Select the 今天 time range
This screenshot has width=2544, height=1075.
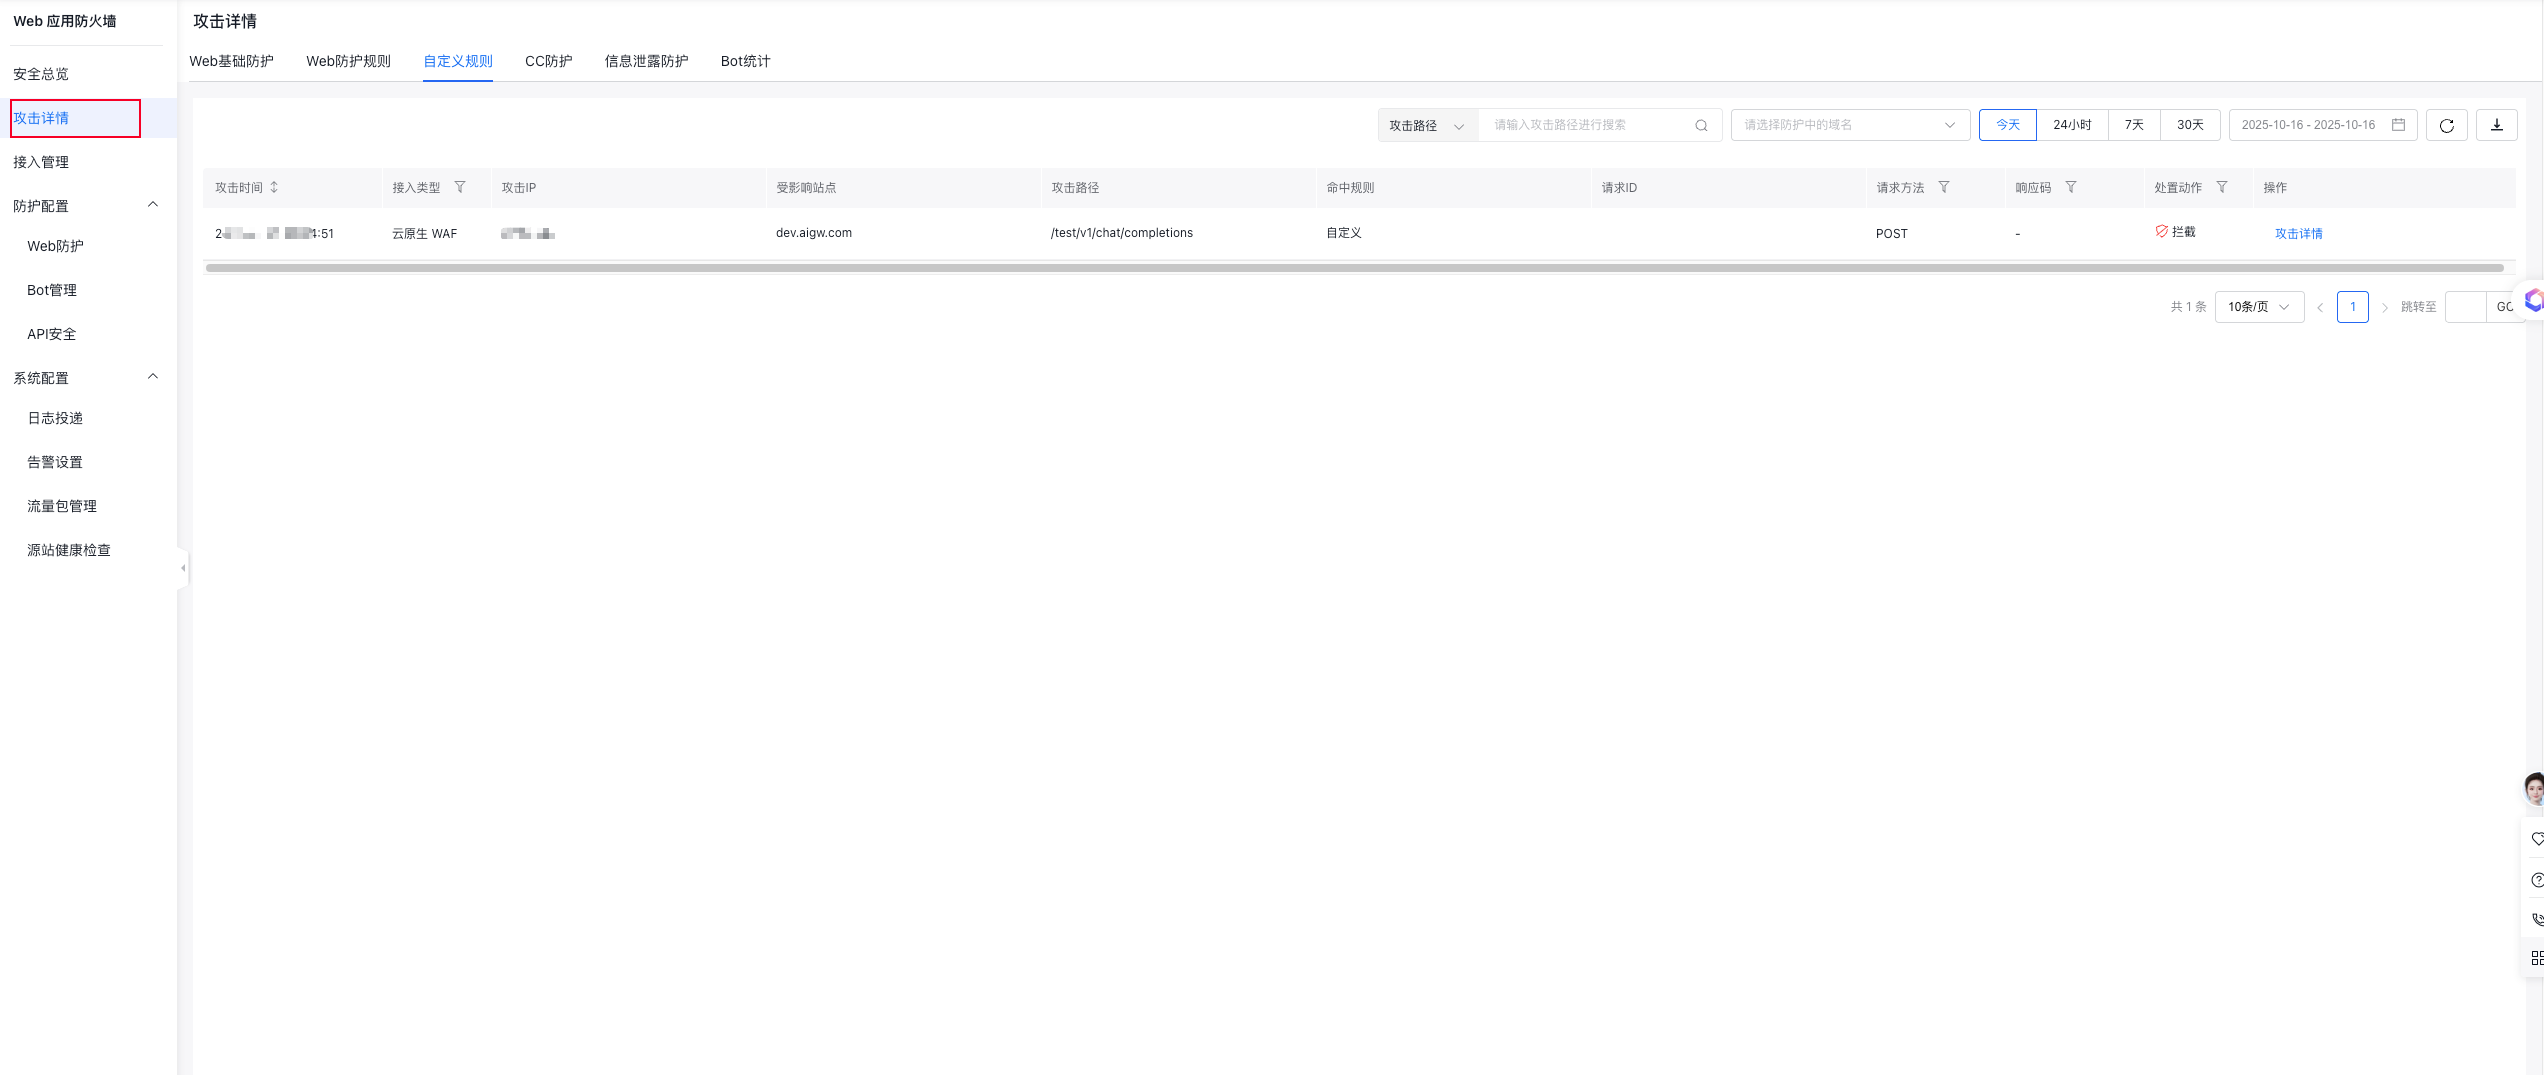point(2007,125)
